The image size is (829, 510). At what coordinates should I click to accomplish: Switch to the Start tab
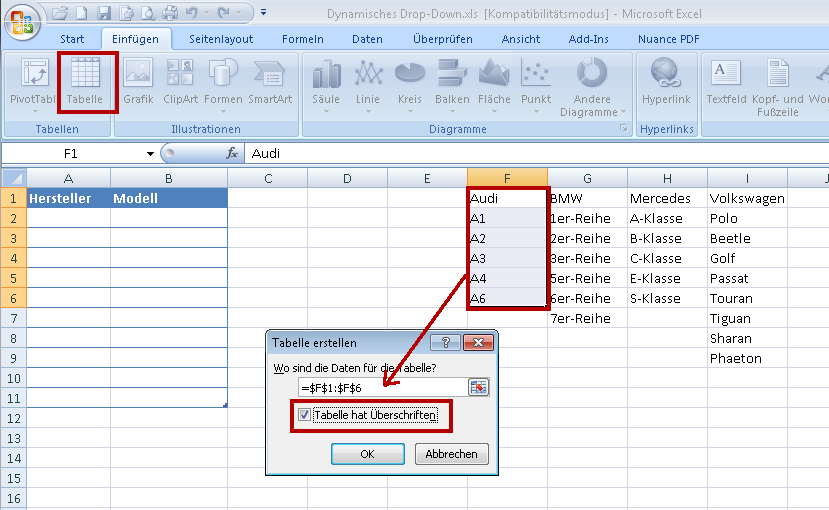tap(72, 39)
